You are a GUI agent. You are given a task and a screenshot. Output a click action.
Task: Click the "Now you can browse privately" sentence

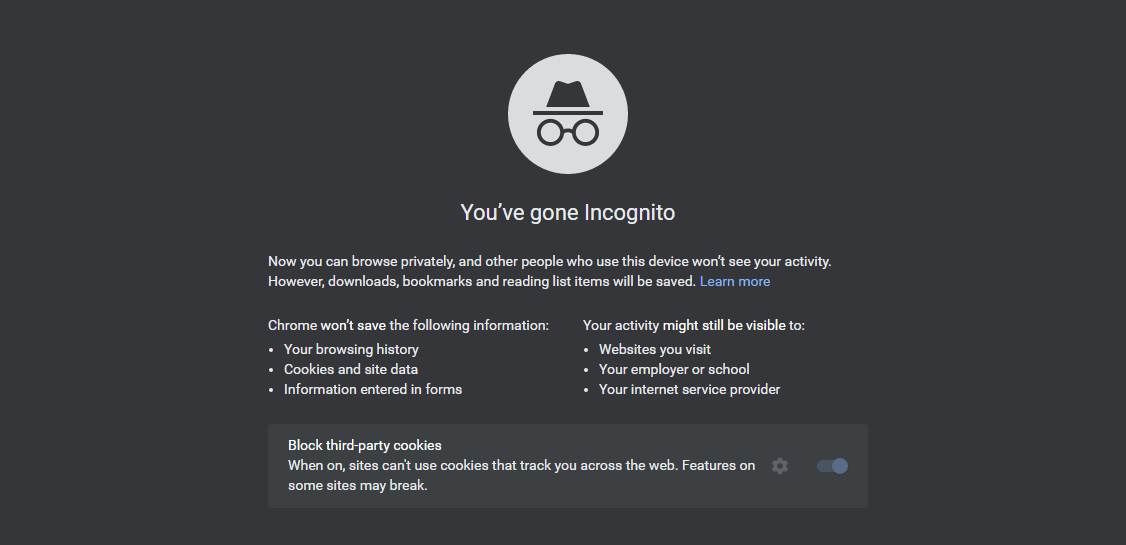(x=549, y=261)
